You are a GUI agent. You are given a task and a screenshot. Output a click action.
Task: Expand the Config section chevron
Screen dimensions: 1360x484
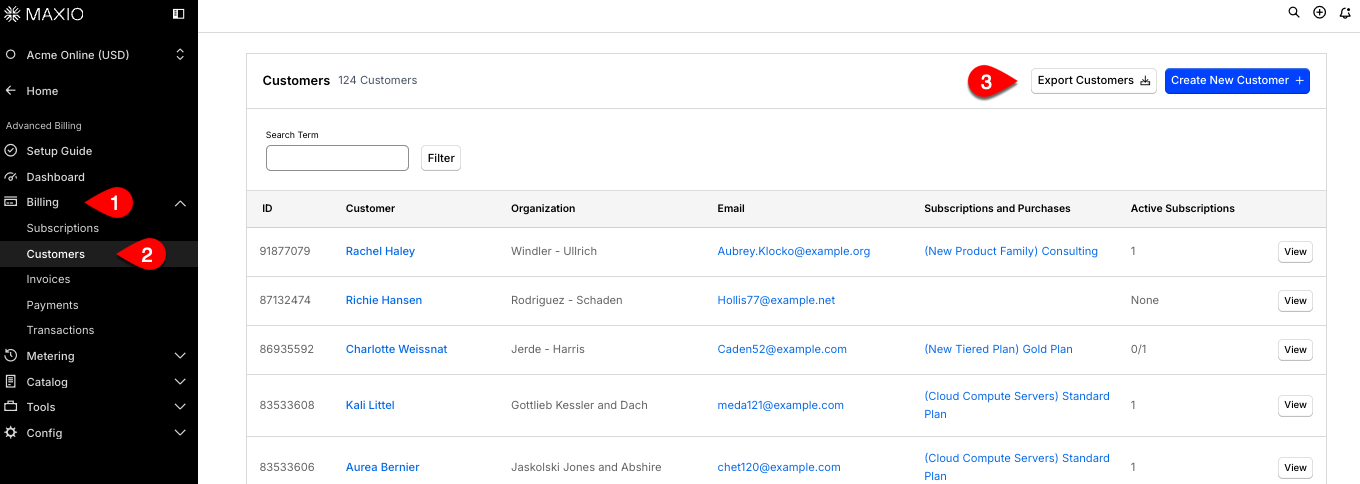(x=180, y=433)
